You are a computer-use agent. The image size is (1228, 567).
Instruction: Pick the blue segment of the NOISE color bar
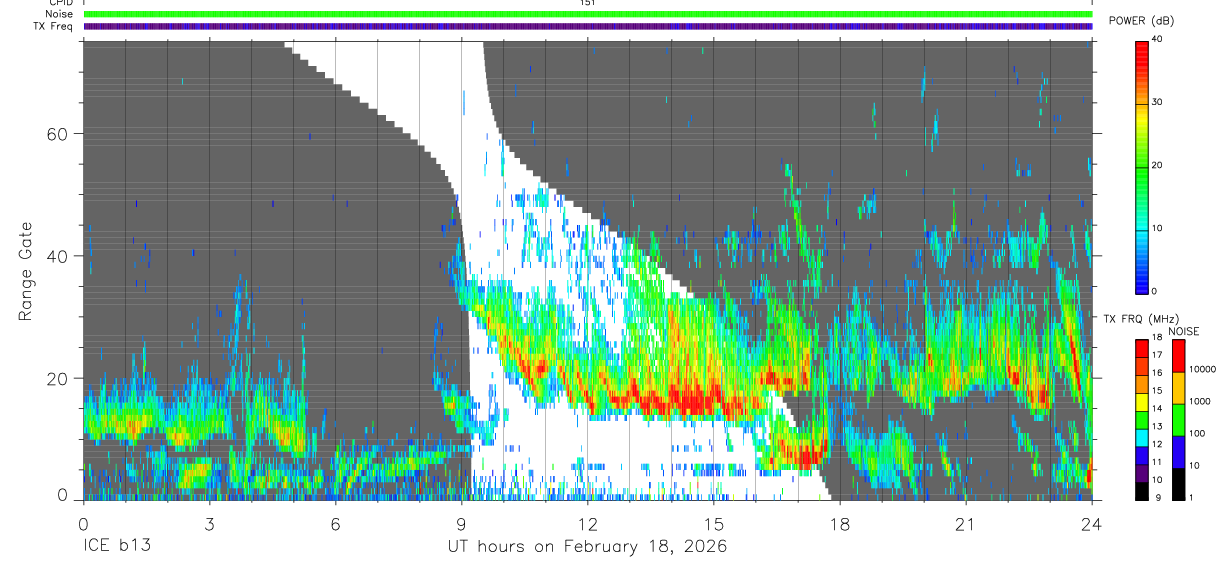tap(1178, 452)
